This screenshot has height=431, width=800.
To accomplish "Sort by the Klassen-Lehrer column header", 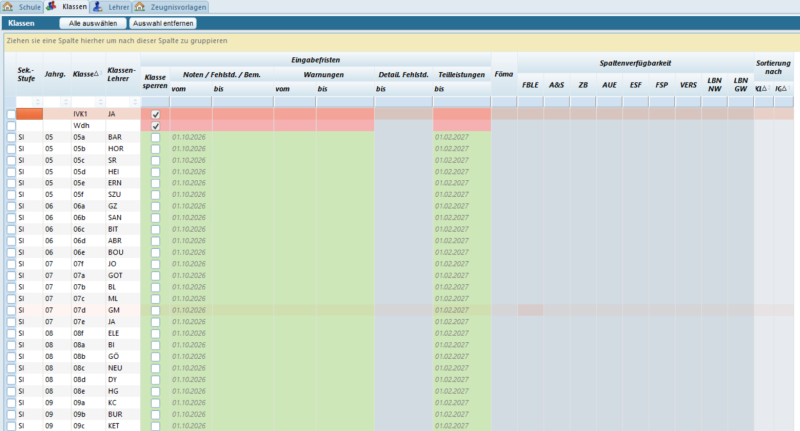I will (x=122, y=74).
